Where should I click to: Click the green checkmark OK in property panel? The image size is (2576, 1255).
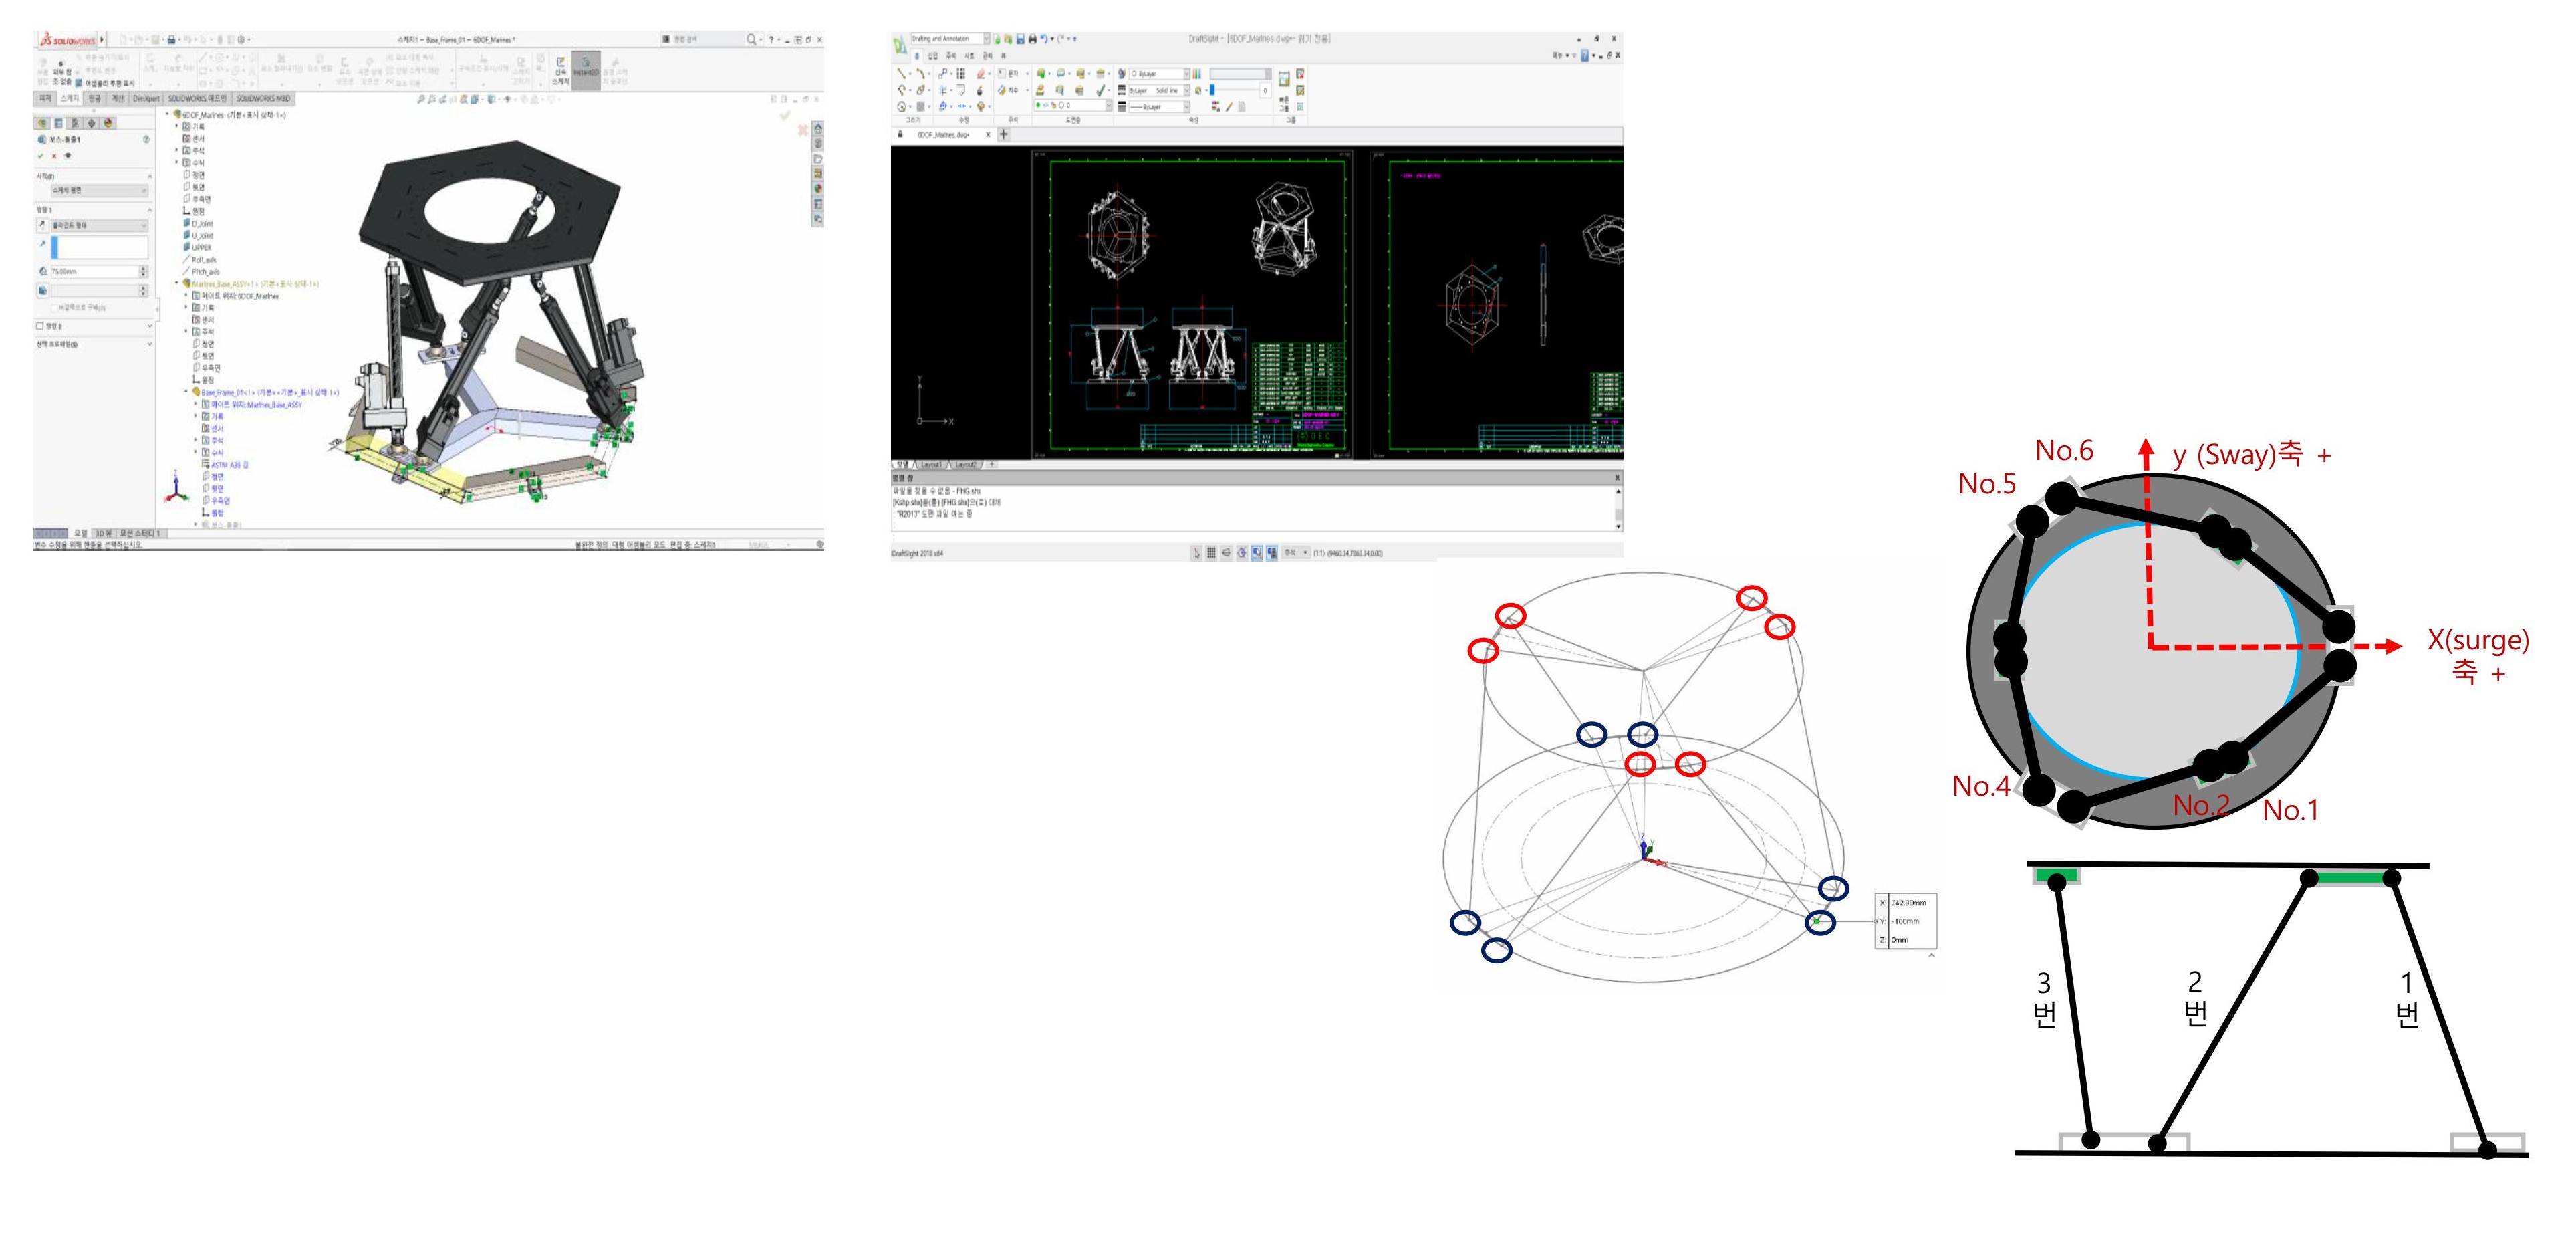pos(41,156)
